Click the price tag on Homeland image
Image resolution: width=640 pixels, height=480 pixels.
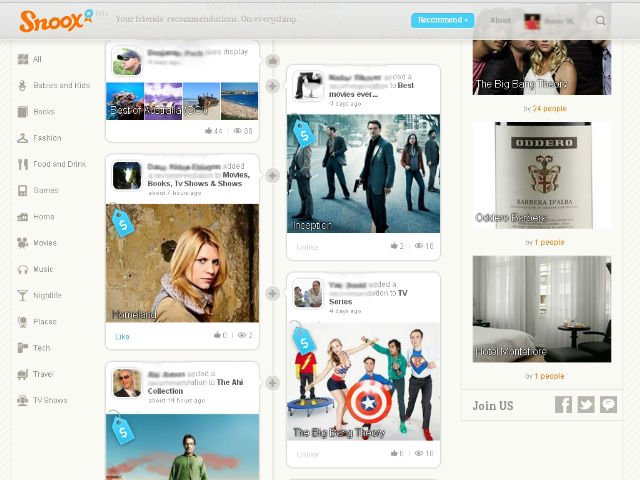tap(122, 222)
